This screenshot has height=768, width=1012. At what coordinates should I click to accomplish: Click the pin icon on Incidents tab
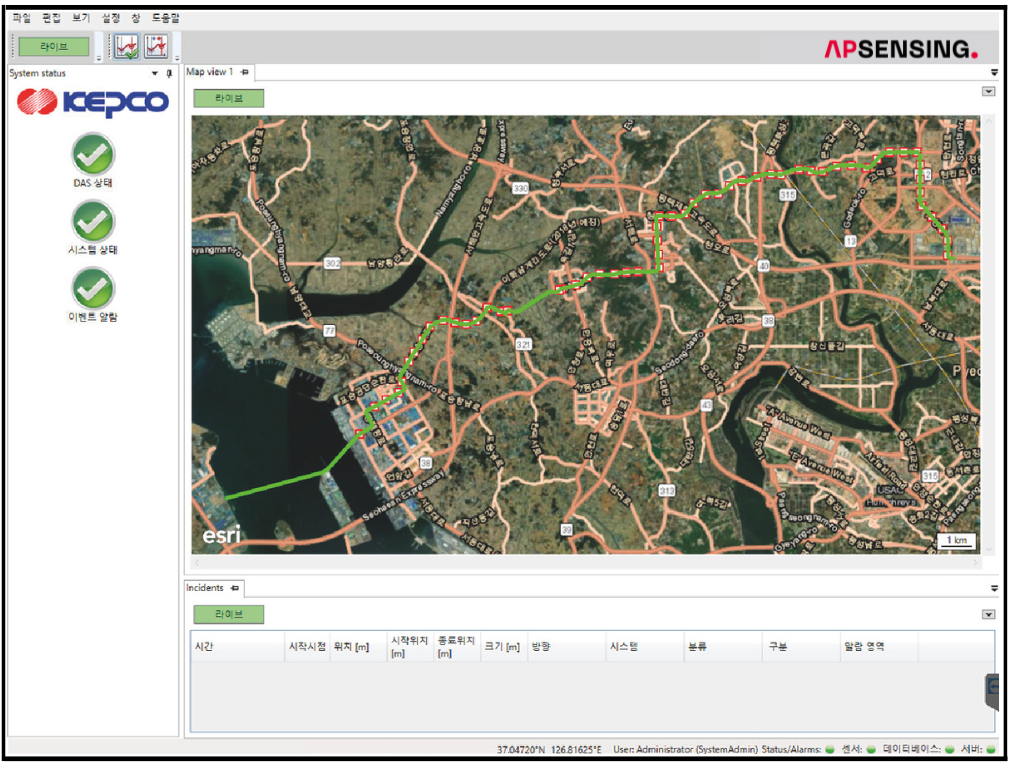coord(235,588)
